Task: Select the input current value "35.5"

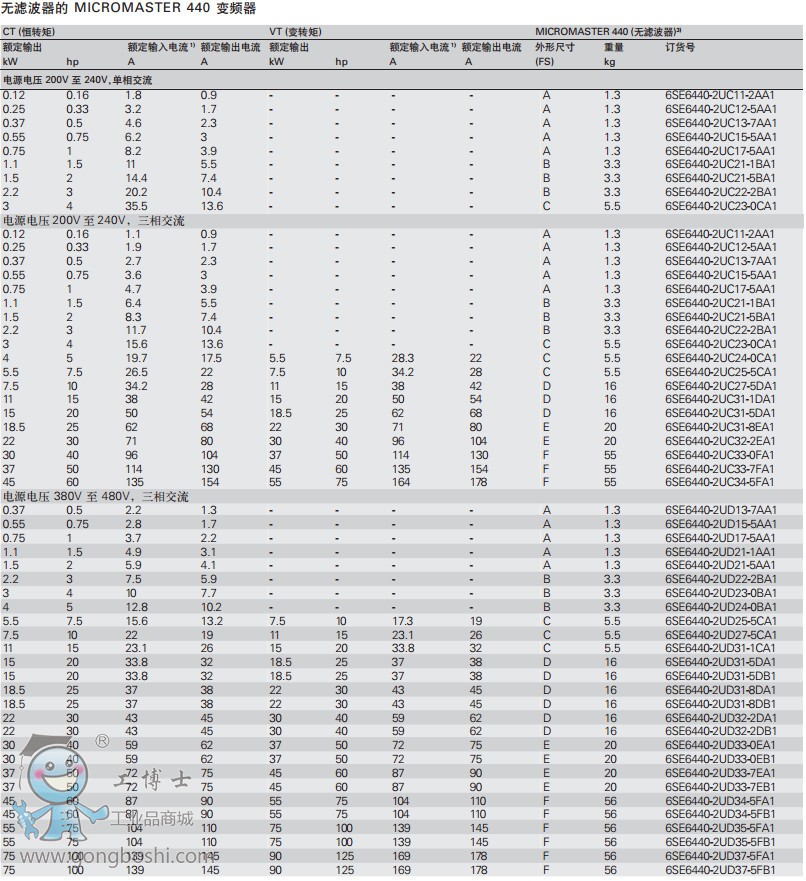Action: click(x=136, y=206)
